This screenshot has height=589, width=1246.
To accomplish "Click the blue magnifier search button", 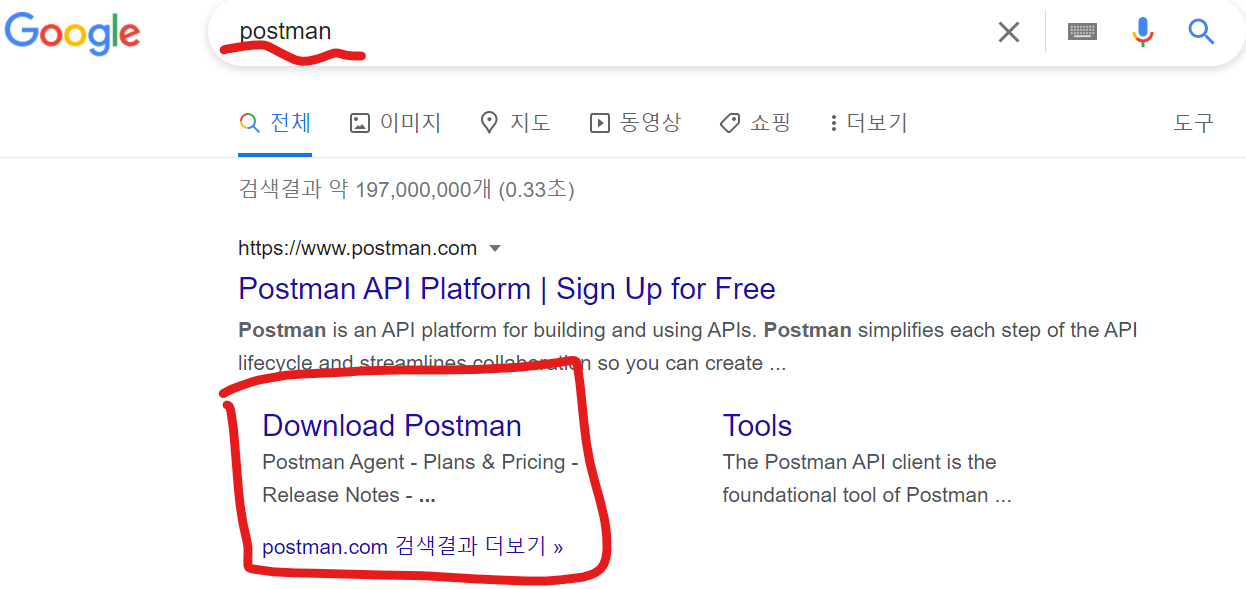I will (1201, 32).
